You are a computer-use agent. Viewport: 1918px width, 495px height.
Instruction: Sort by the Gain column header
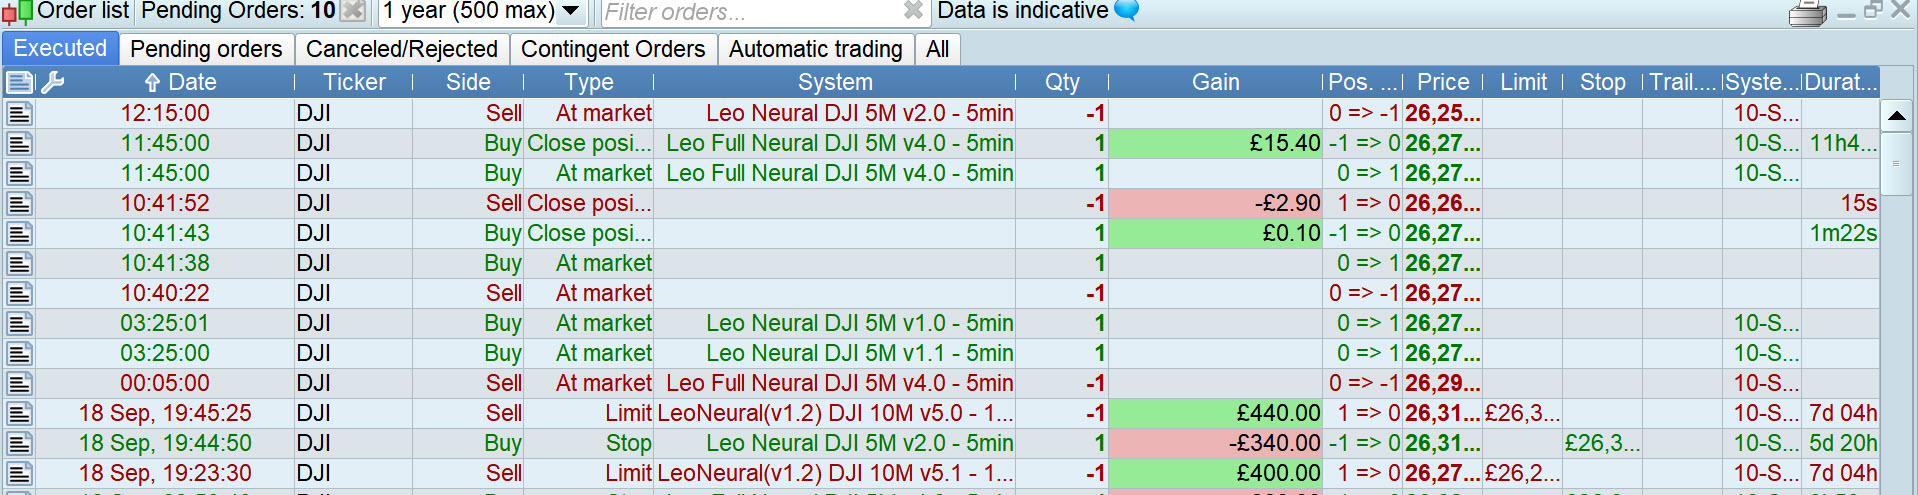[1216, 82]
